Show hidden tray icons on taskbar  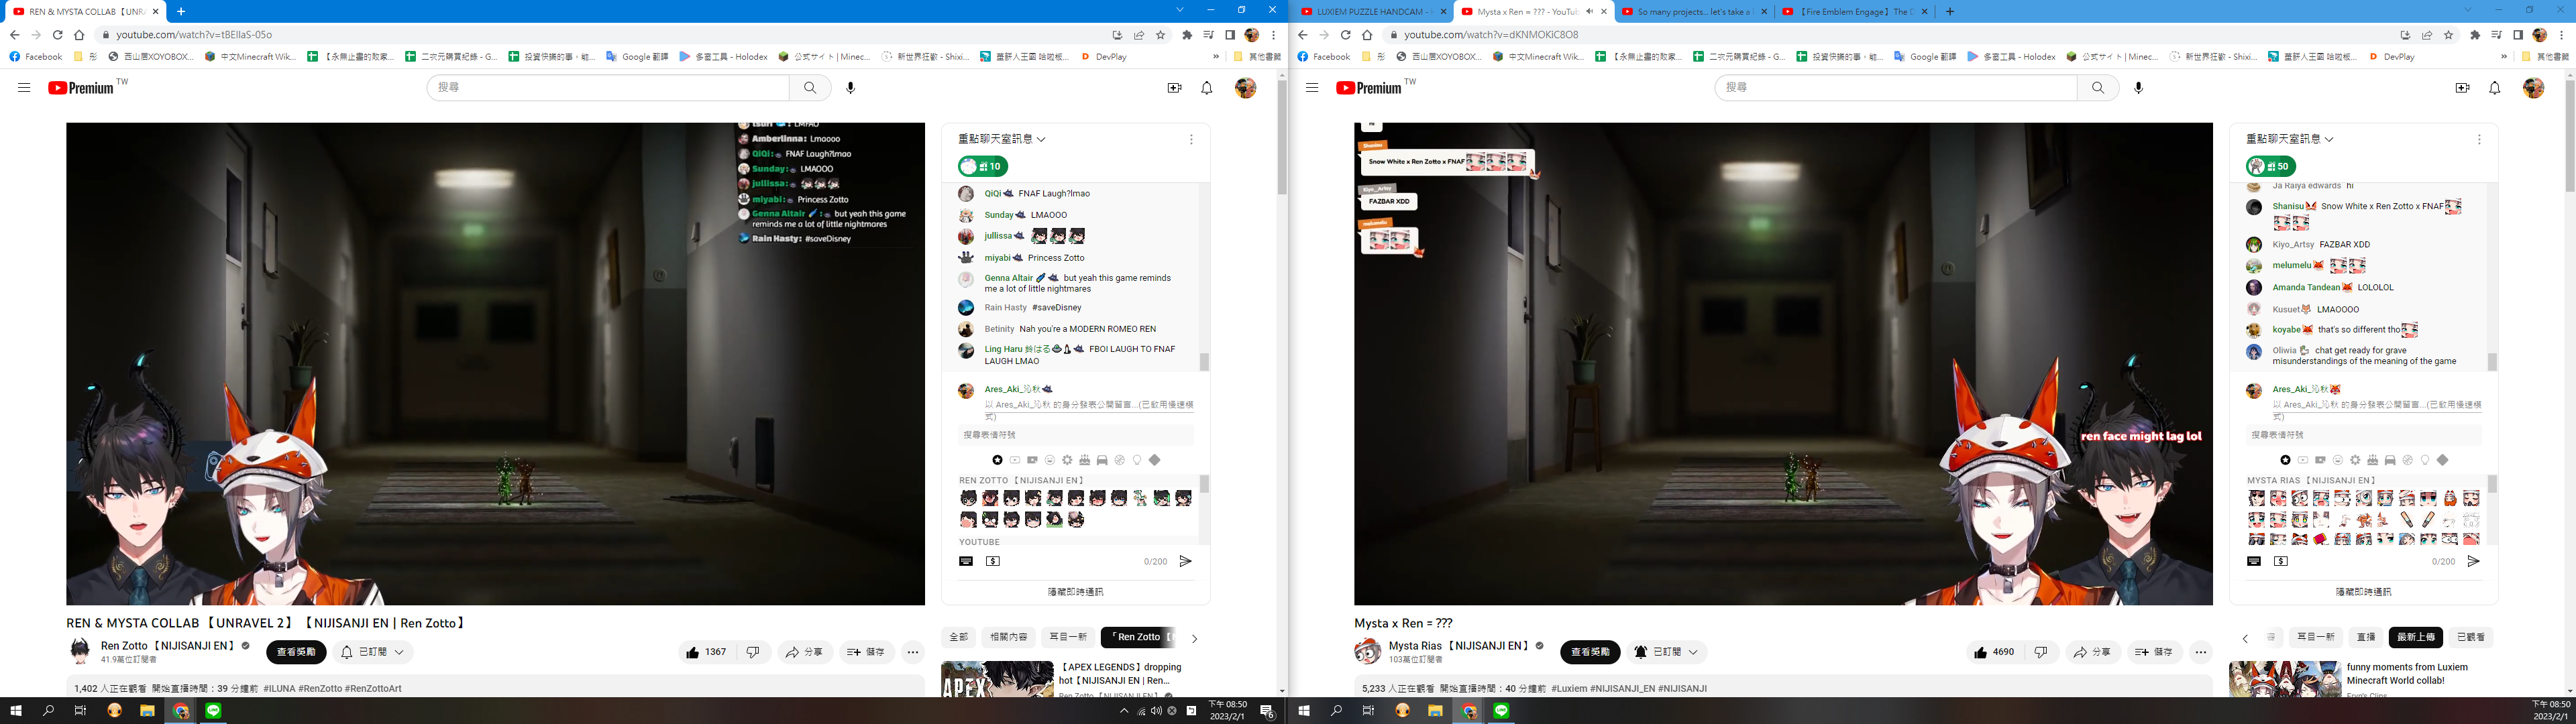(x=1124, y=711)
